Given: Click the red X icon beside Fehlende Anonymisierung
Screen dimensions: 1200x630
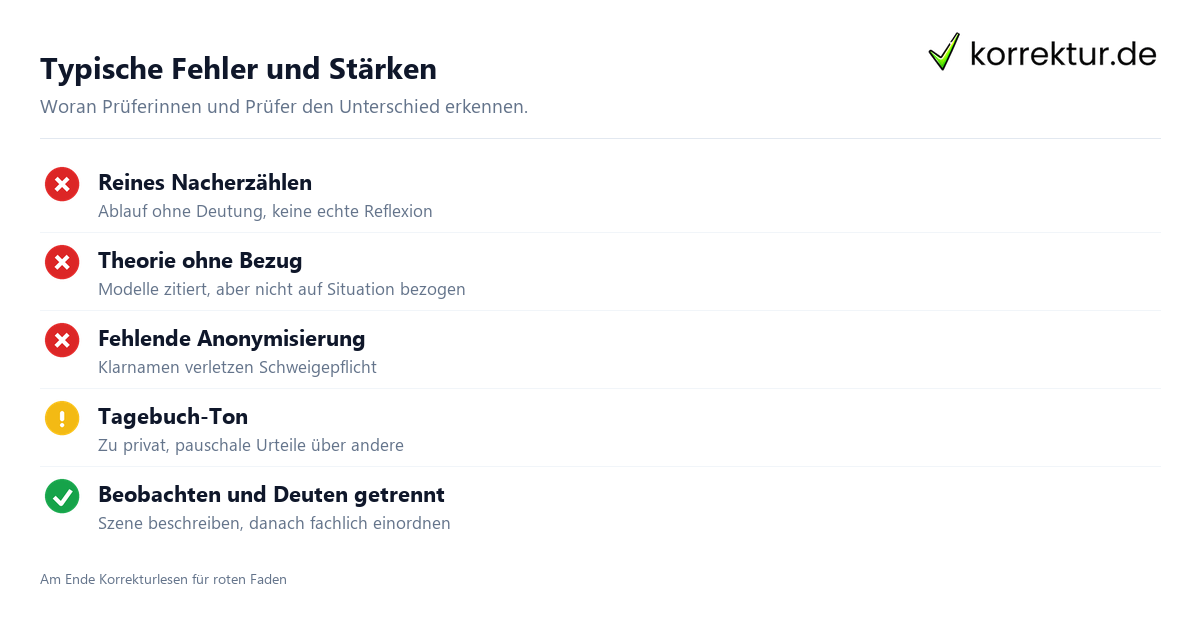Looking at the screenshot, I should coord(62,340).
